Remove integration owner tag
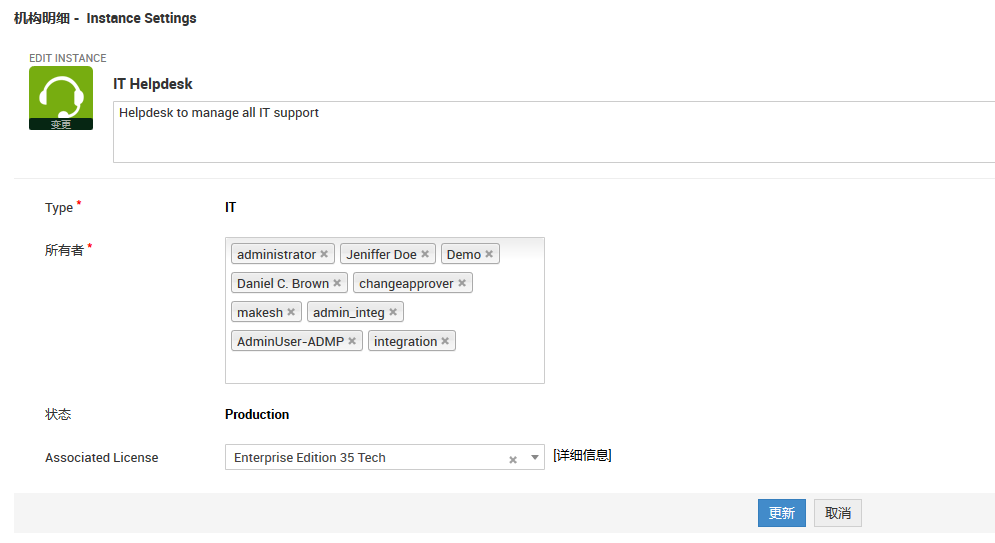 445,342
